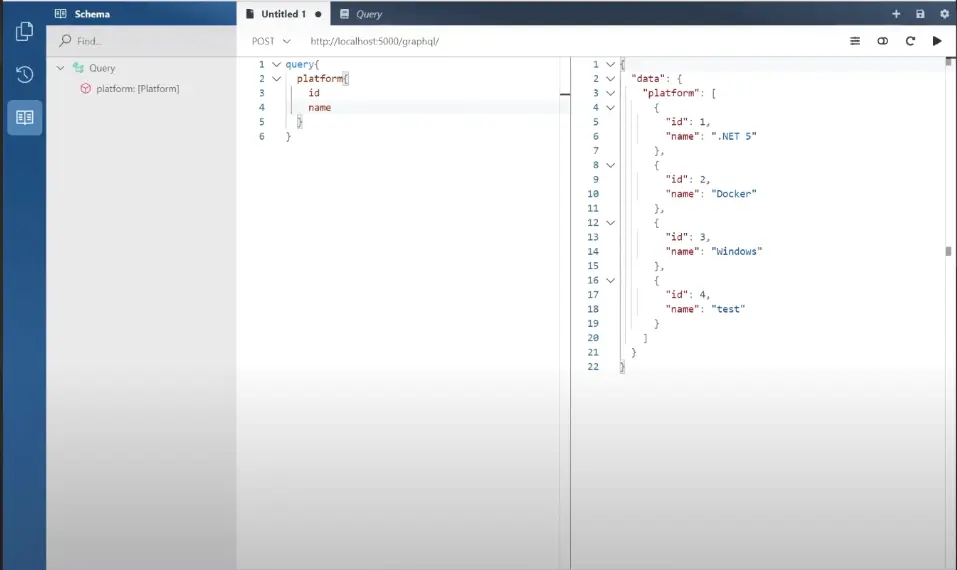
Task: Click "platform" key in response
Action: [x=671, y=93]
